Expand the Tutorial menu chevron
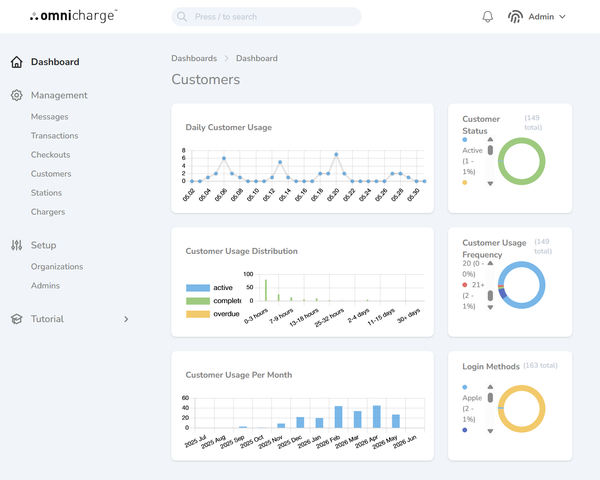 [x=126, y=319]
